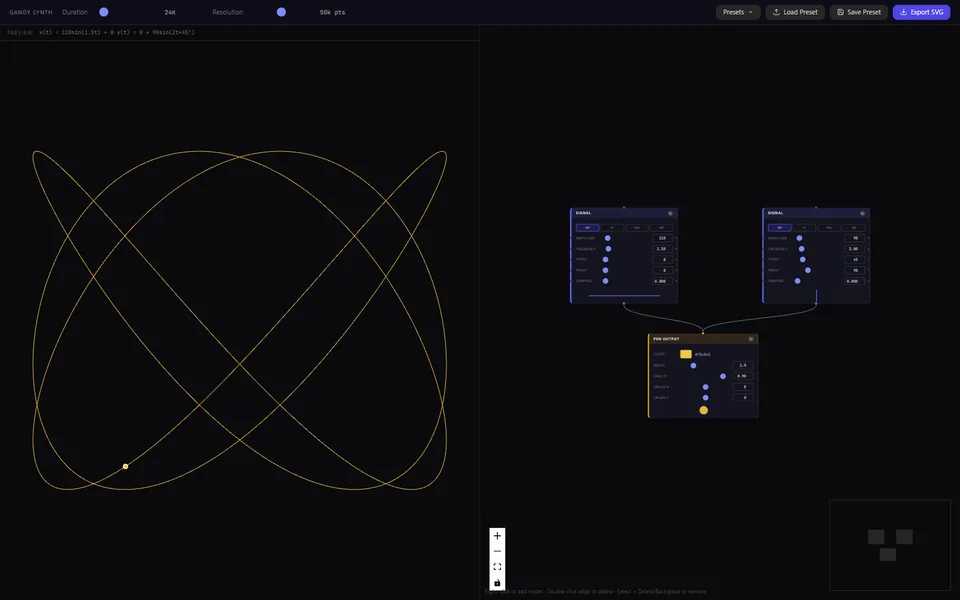This screenshot has height=600, width=960.
Task: Click amplitude slider handle in amplitude-110 Signal node
Action: pyautogui.click(x=608, y=238)
